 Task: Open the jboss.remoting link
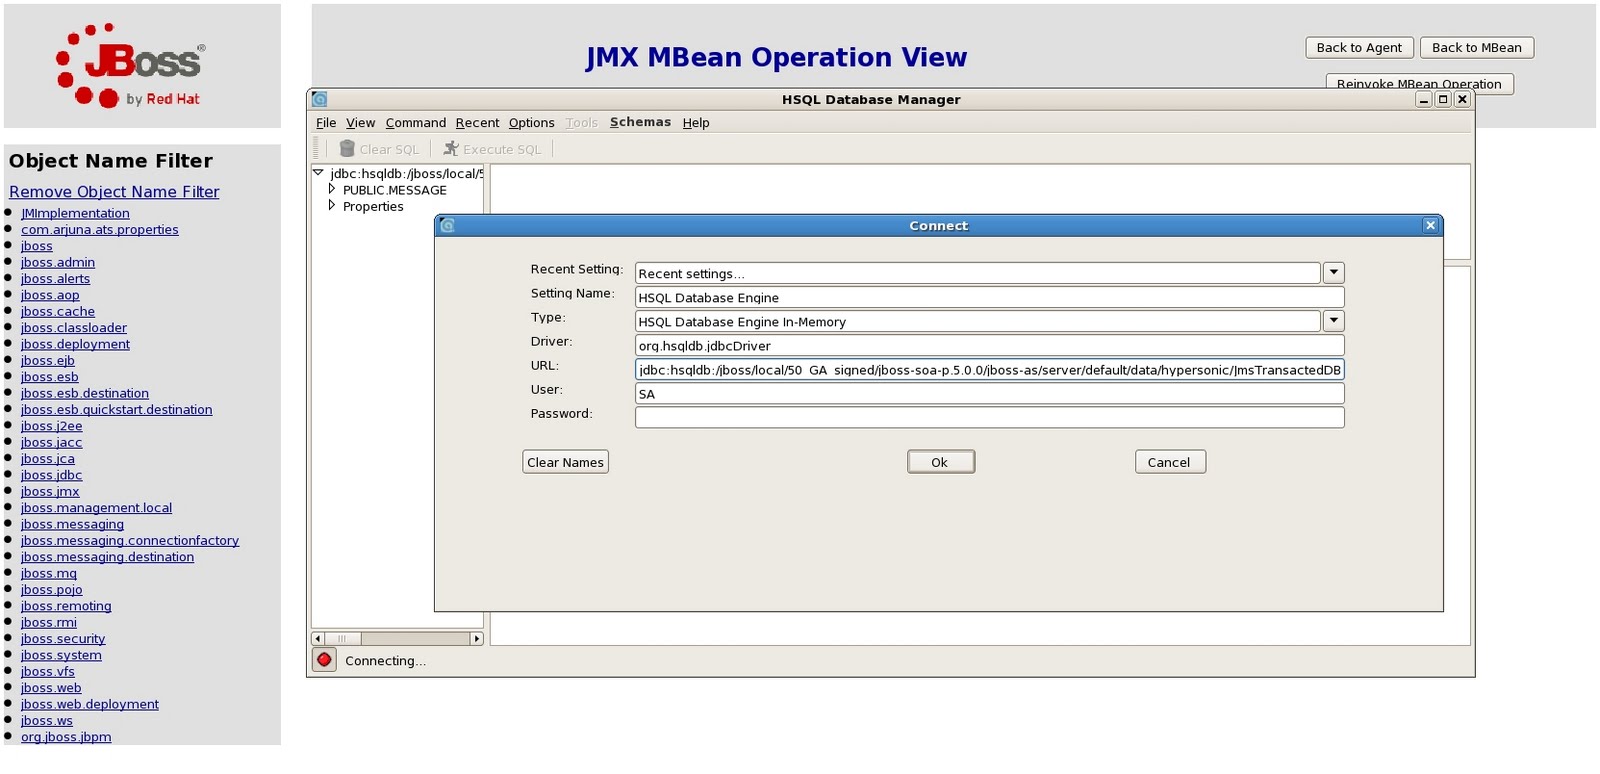[66, 606]
